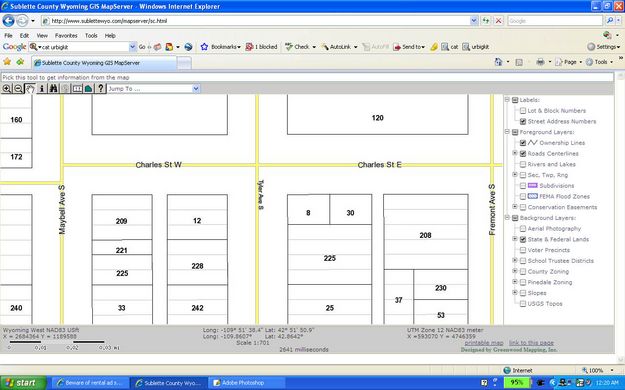This screenshot has width=625, height=390.
Task: Enable the Lot & Block Numbers checkbox
Action: [x=523, y=111]
